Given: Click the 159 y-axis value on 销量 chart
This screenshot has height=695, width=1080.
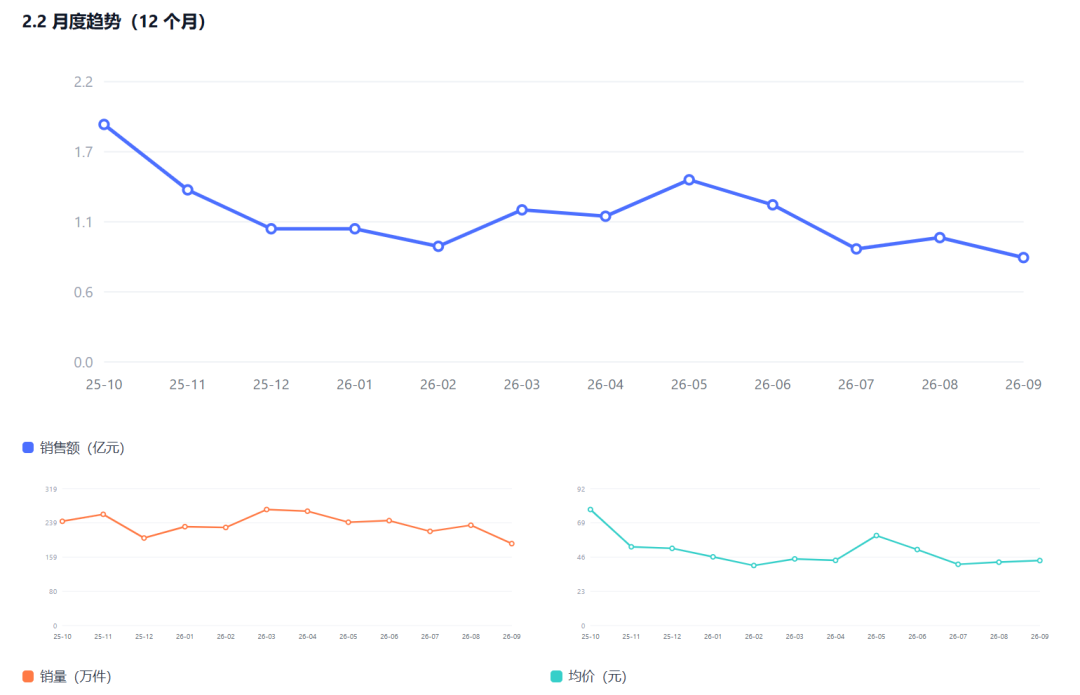Looking at the screenshot, I should (51, 557).
